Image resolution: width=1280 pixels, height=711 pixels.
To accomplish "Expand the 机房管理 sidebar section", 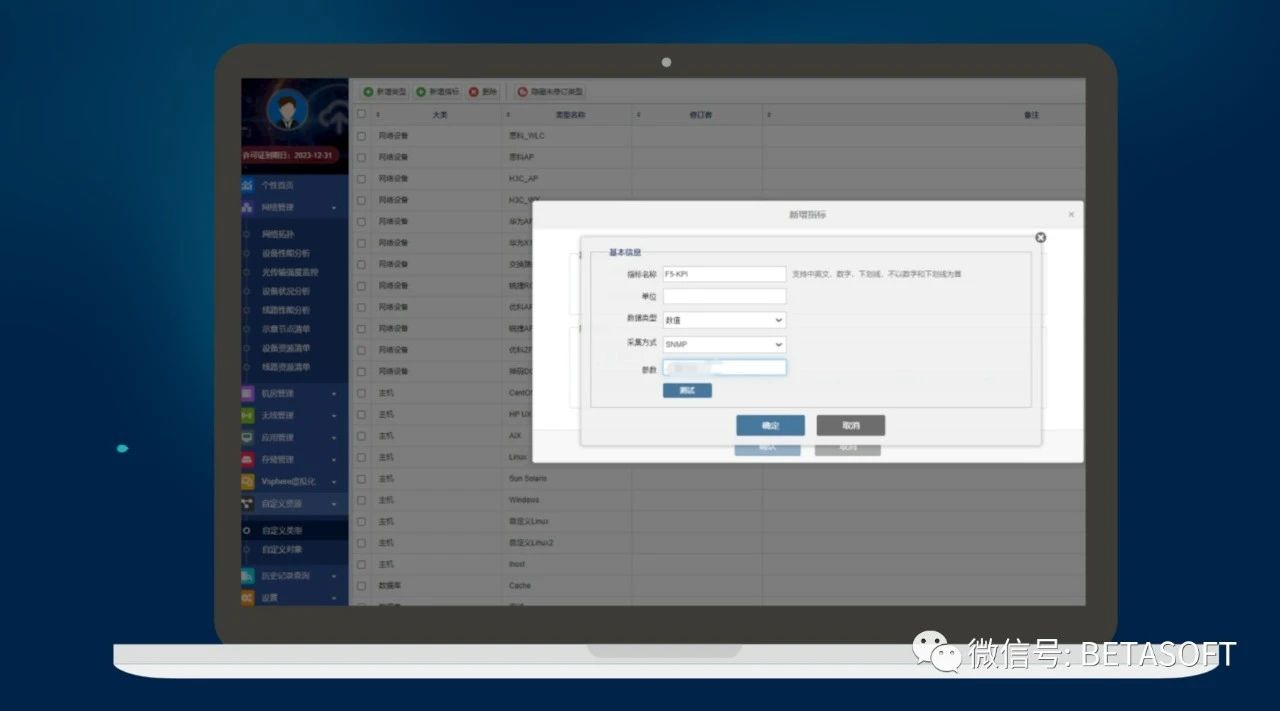I will click(290, 394).
